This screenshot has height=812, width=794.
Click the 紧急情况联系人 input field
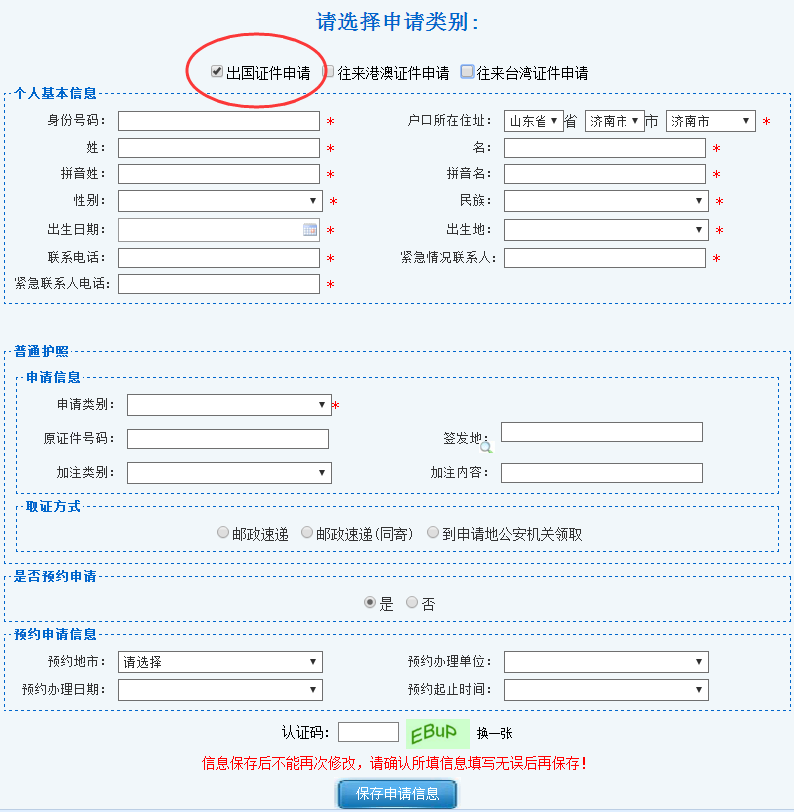(605, 258)
